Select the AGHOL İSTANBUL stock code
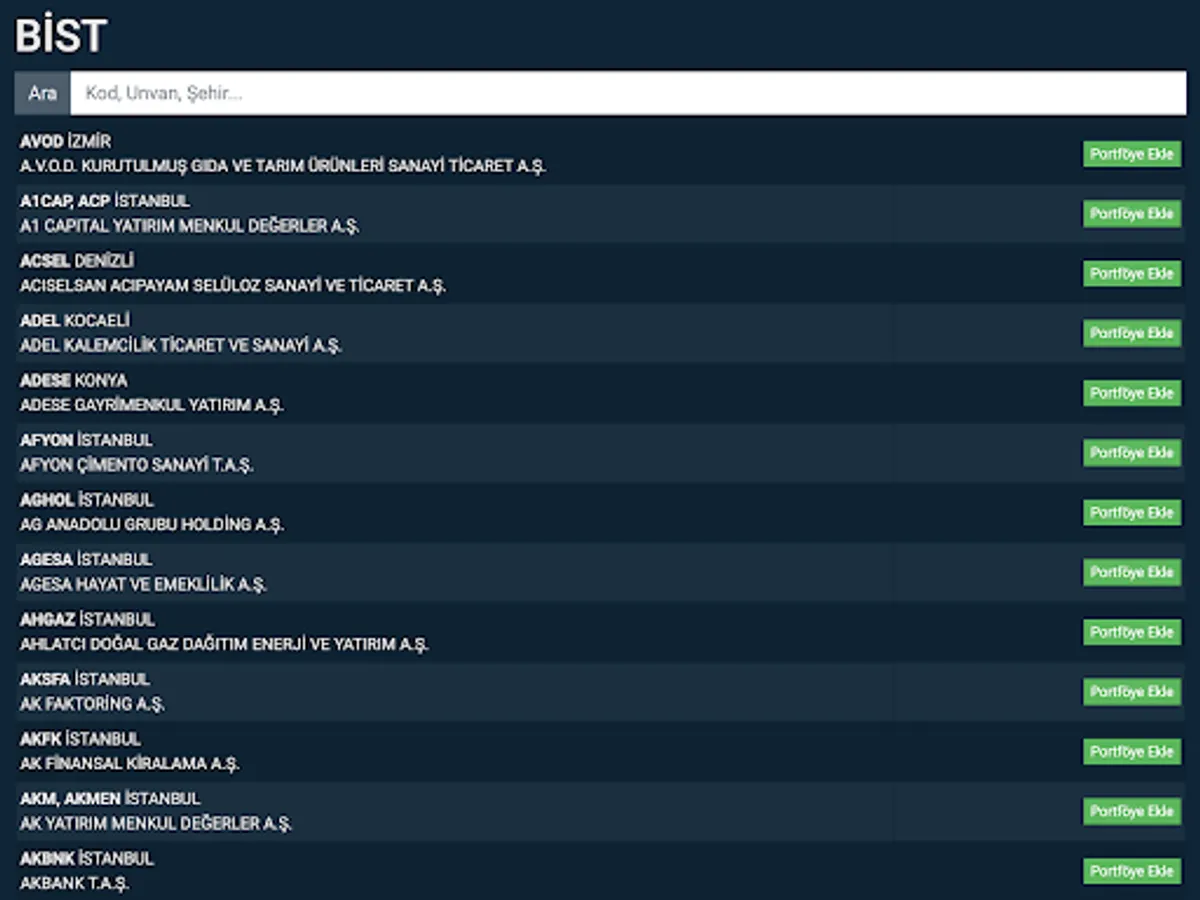 (87, 500)
